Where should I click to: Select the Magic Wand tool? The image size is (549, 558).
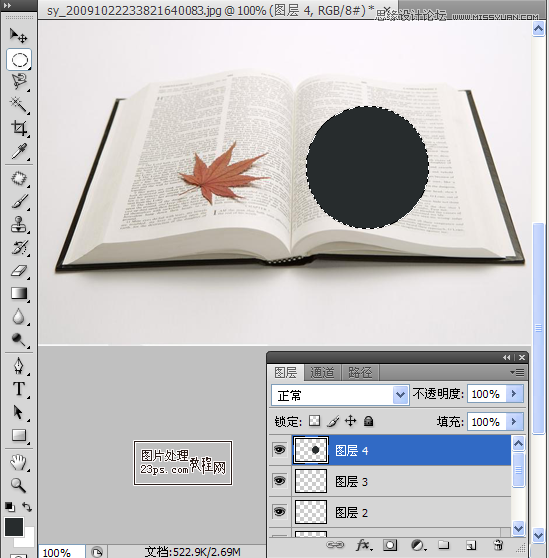tap(19, 105)
